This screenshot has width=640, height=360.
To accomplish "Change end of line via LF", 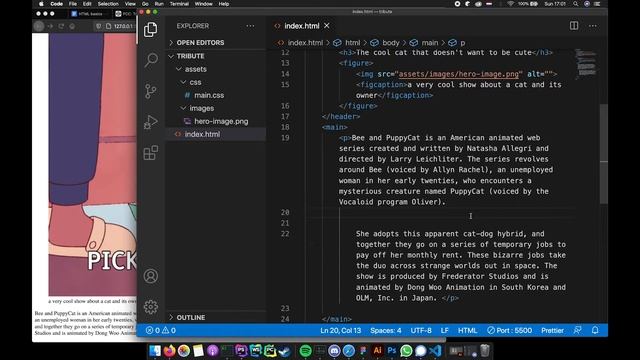I will pos(444,330).
